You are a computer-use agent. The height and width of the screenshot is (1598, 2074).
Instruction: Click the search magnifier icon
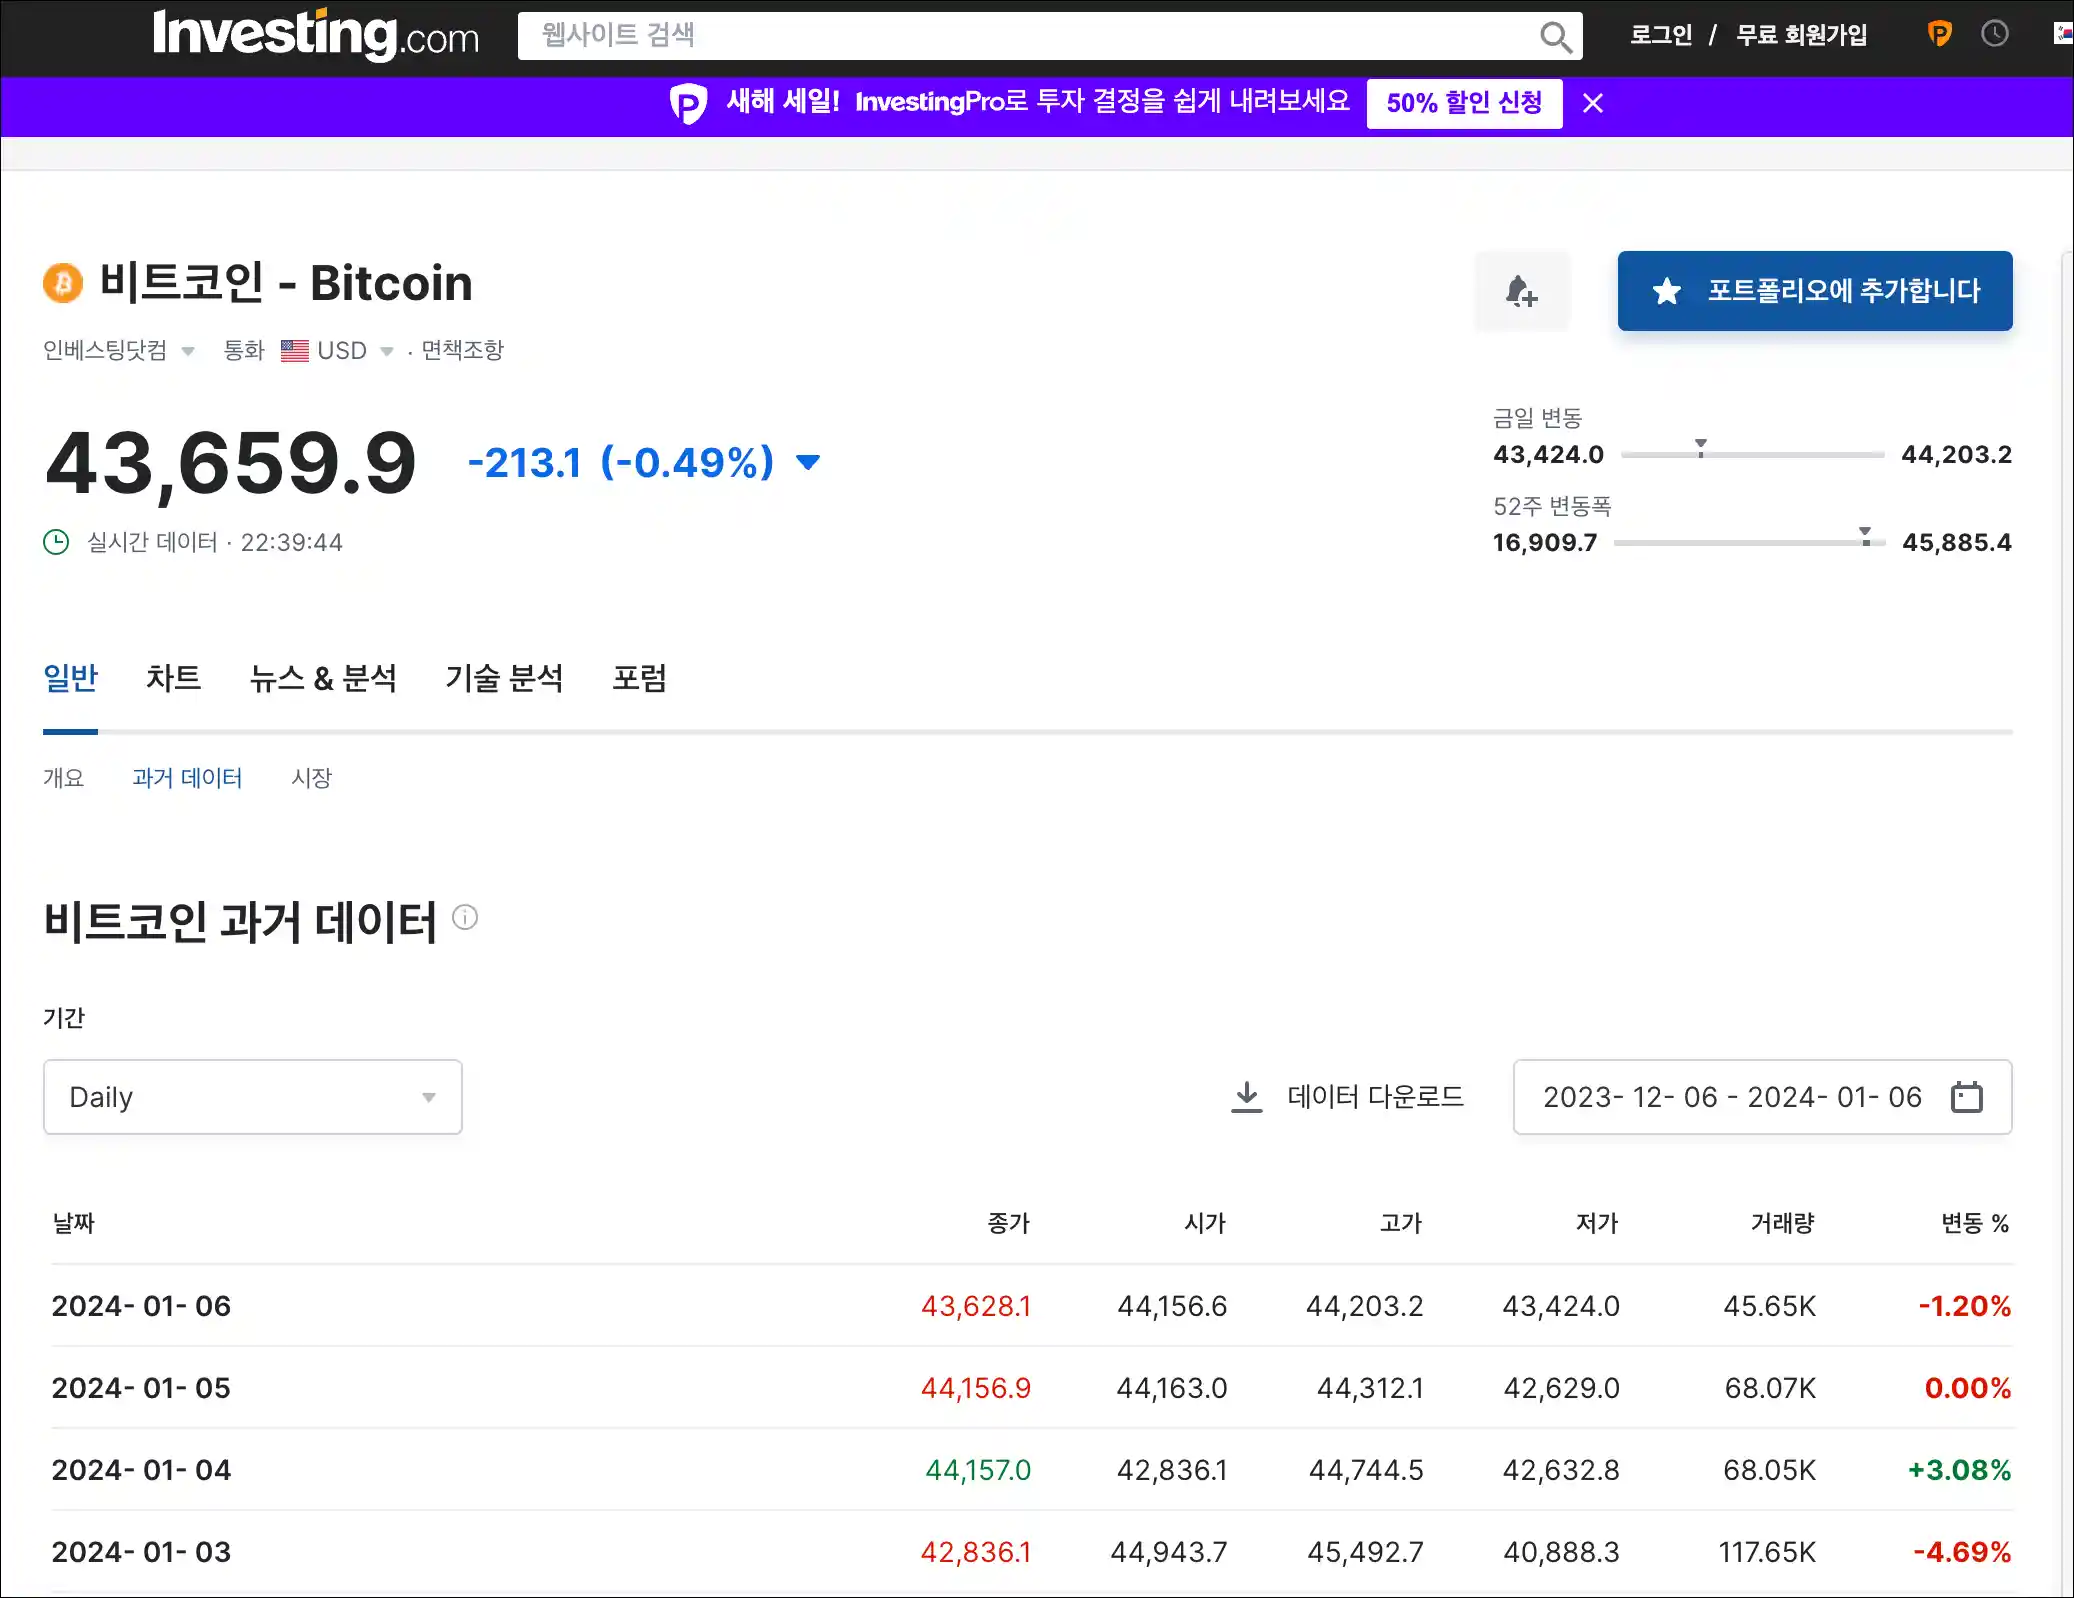1555,37
